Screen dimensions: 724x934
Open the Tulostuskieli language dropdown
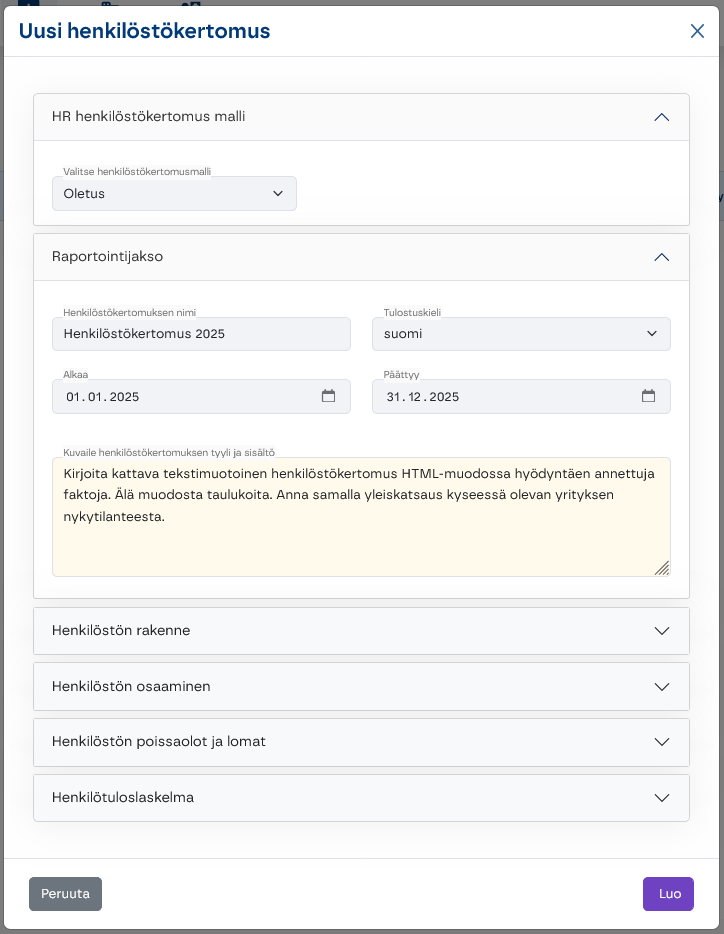point(520,334)
